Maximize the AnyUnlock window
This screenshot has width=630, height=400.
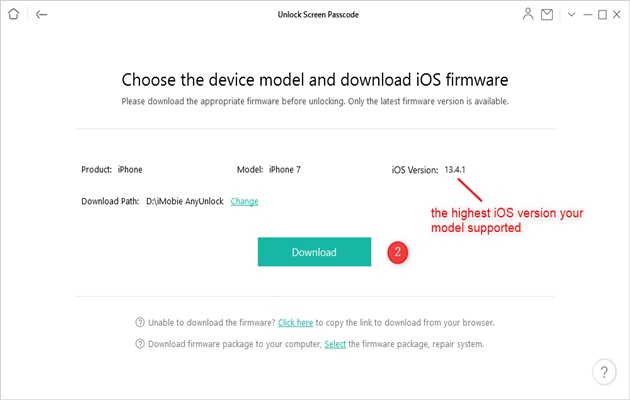click(602, 14)
